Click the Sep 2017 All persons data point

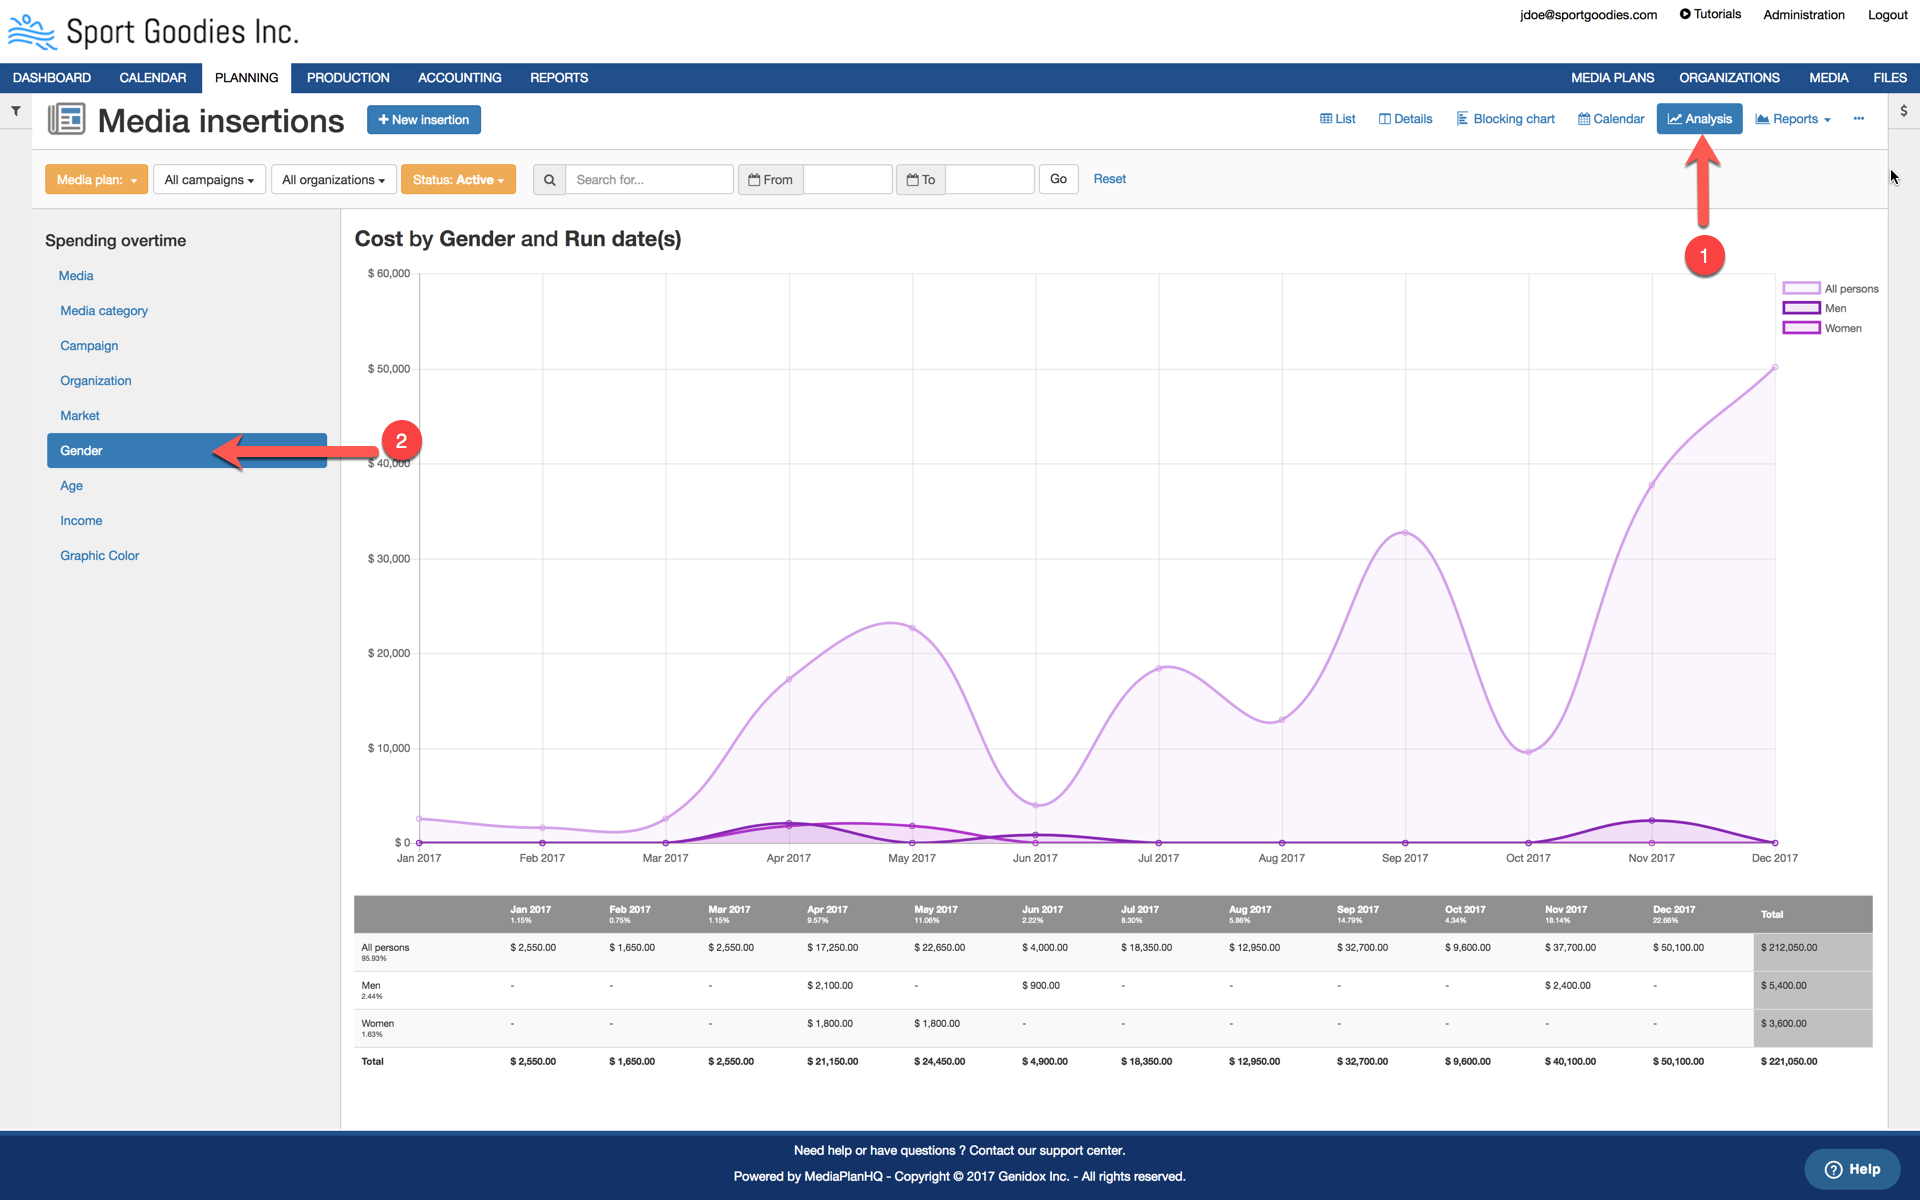click(x=1405, y=533)
